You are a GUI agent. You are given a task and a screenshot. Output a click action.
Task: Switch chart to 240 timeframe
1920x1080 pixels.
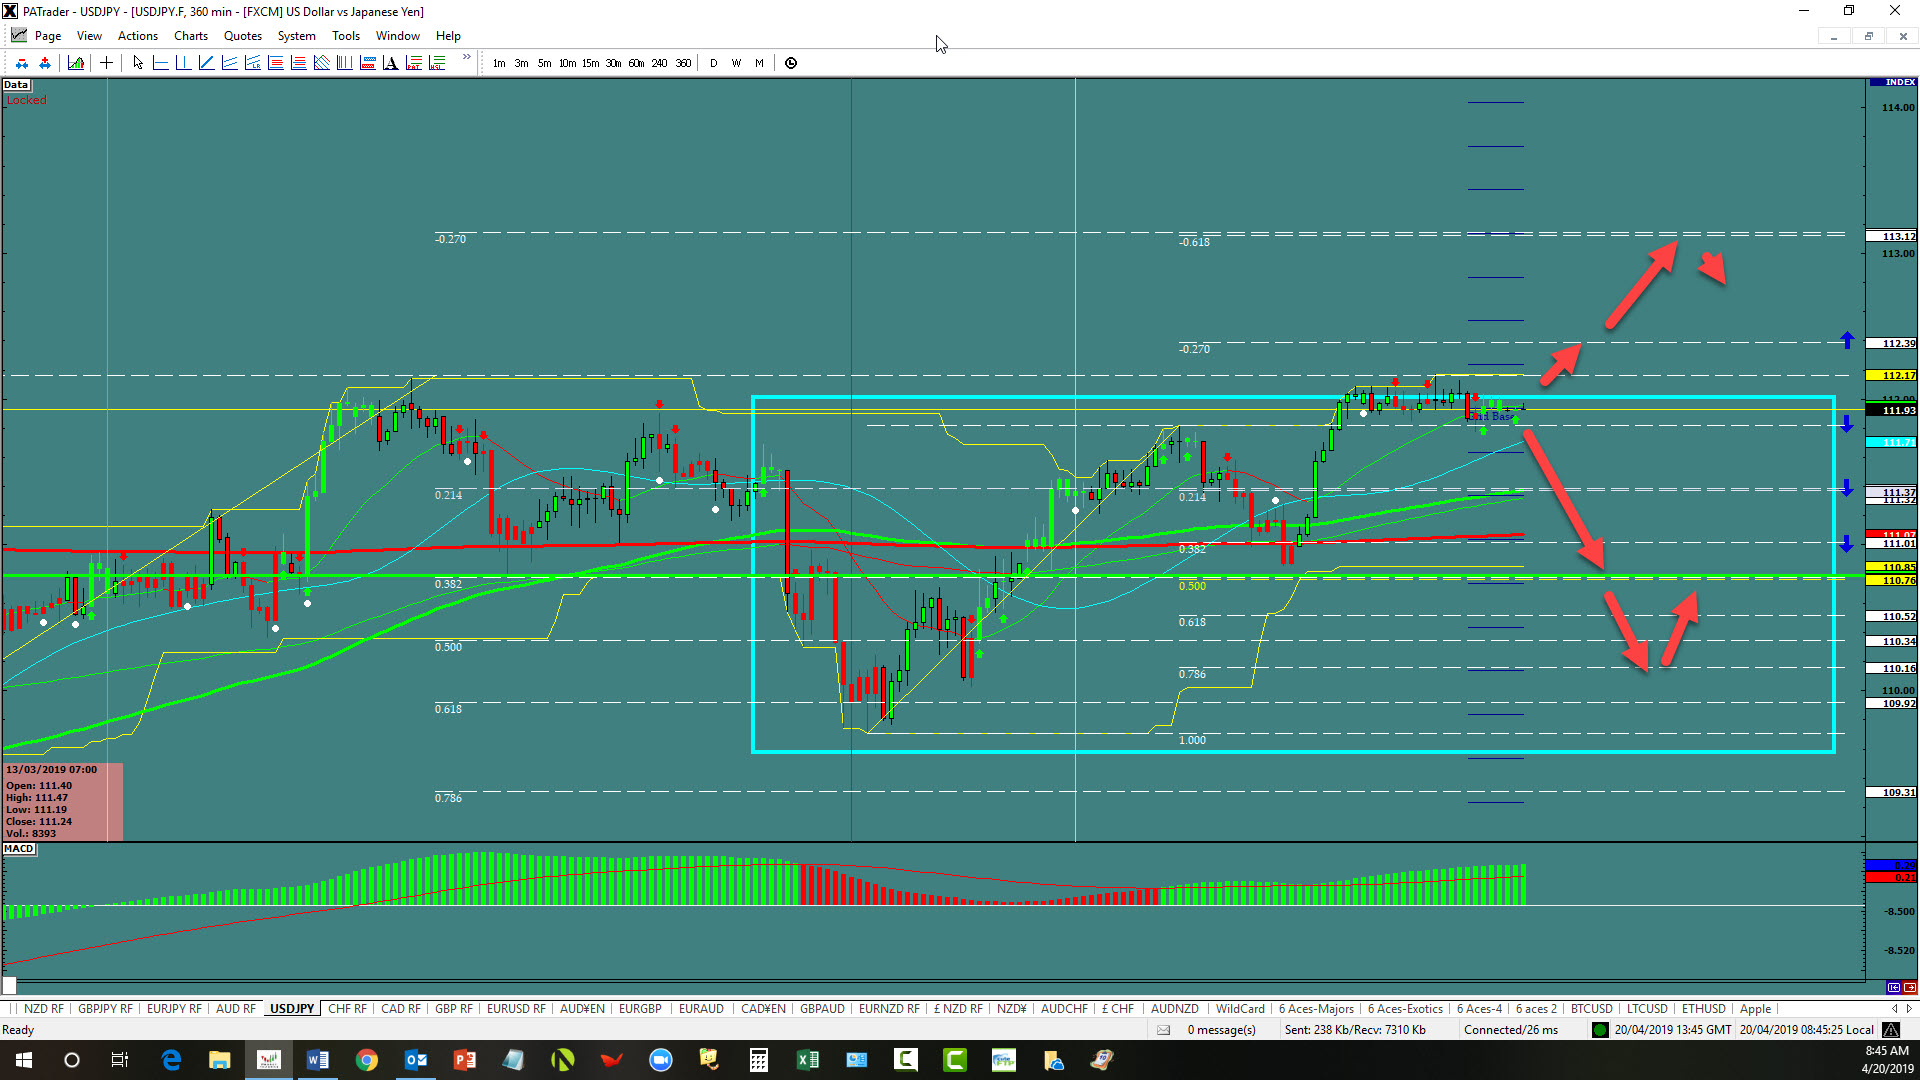click(659, 63)
